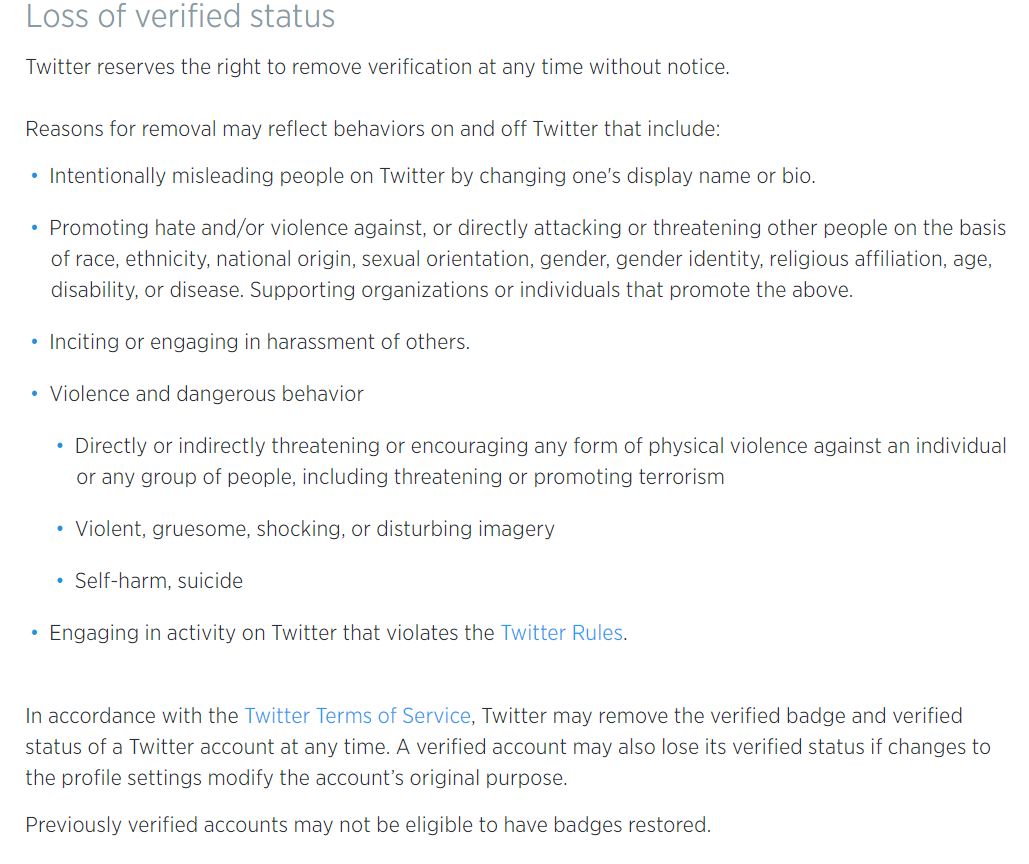The height and width of the screenshot is (864, 1029).
Task: Click the "Previously verified accounts" final sentence
Action: point(367,825)
